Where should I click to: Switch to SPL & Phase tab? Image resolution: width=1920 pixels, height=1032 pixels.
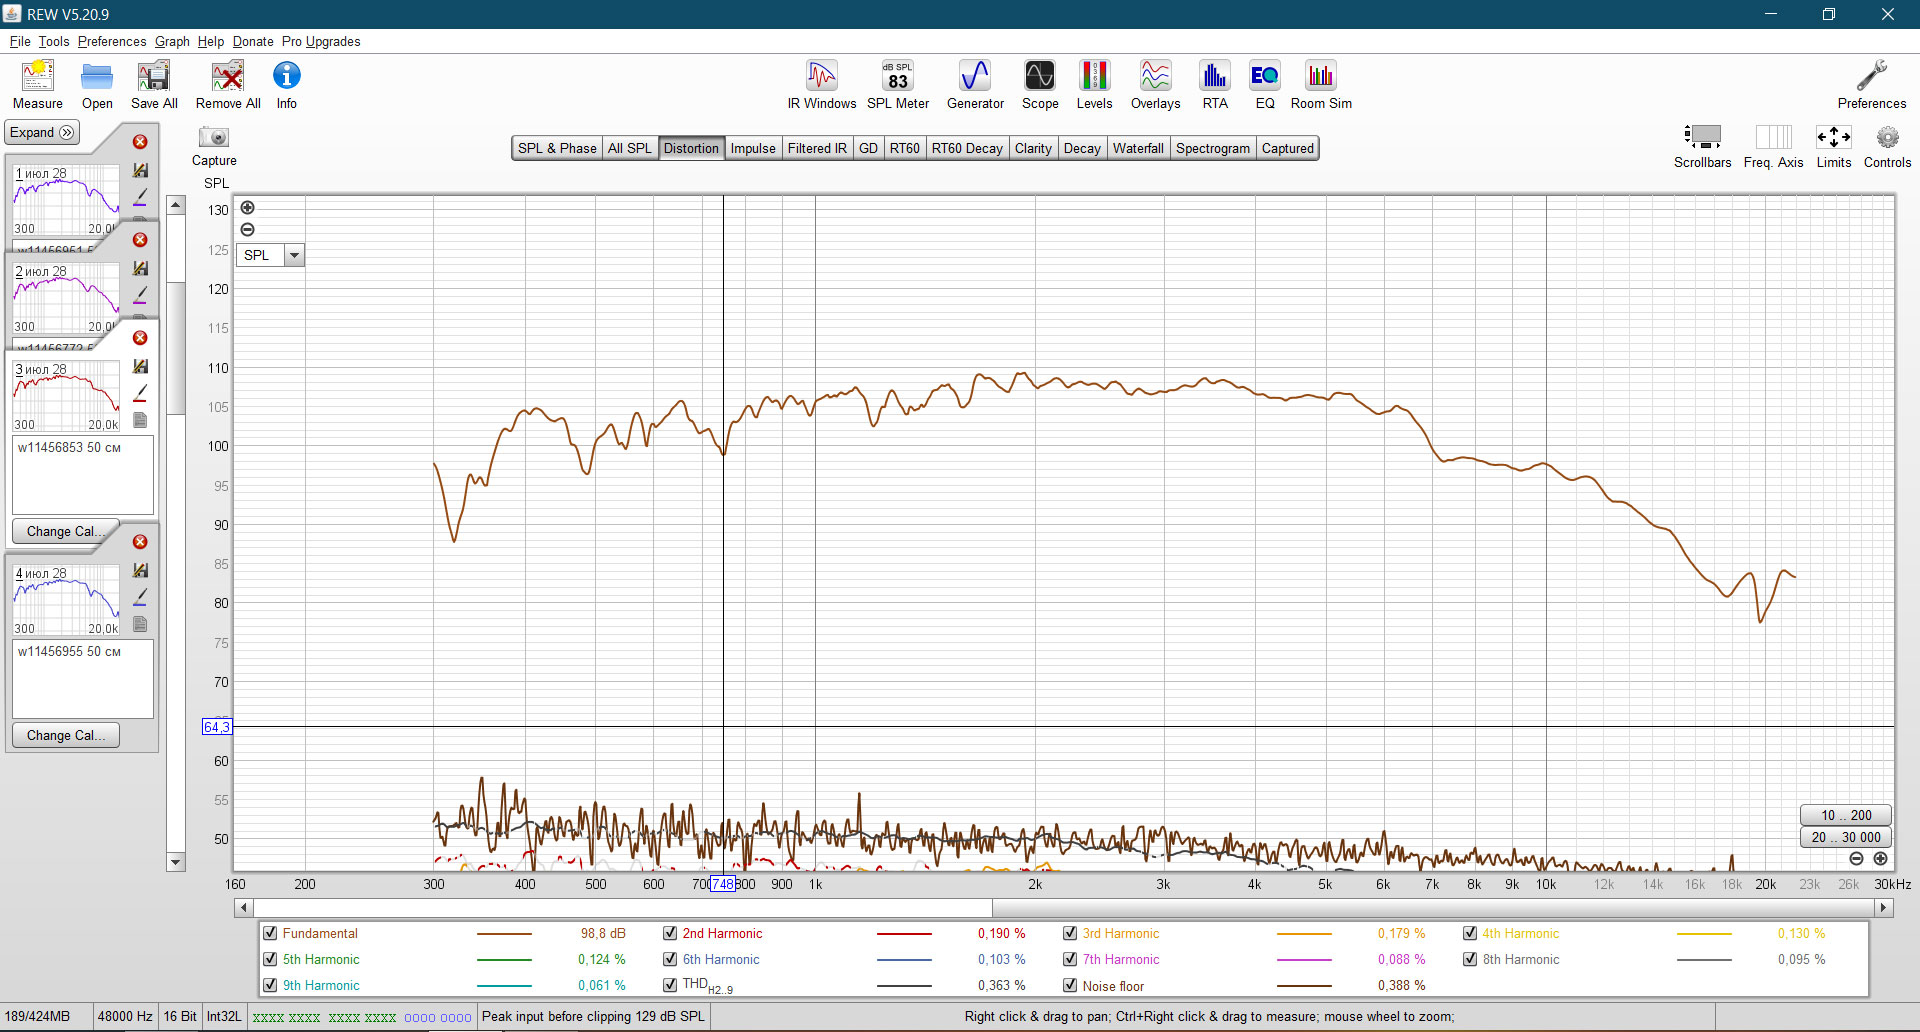coord(557,148)
